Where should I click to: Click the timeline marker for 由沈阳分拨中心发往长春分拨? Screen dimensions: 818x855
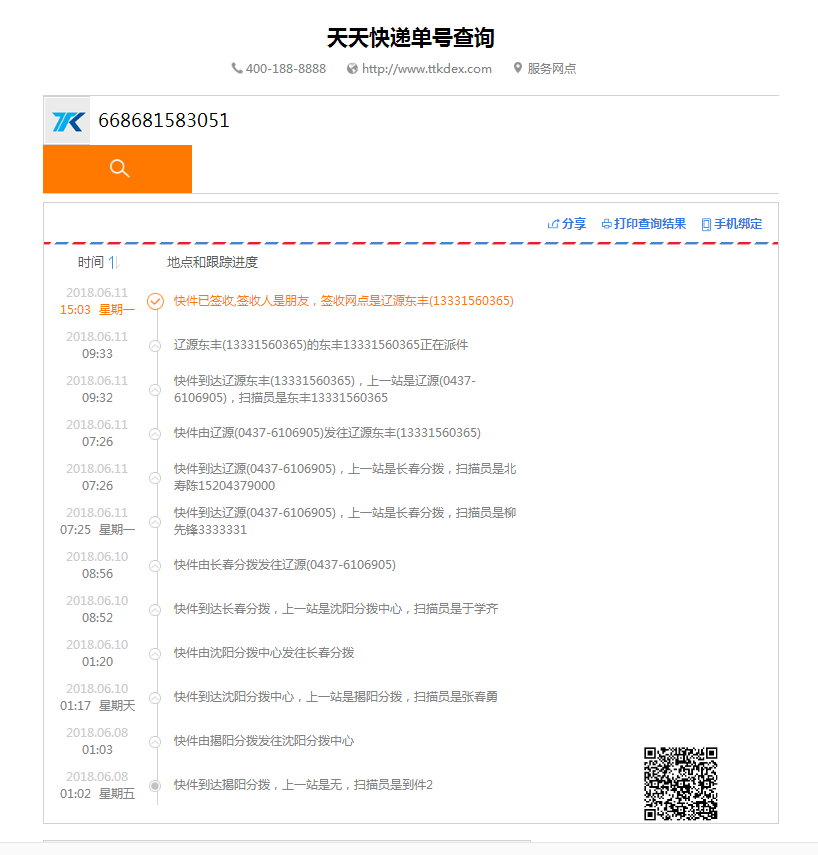[155, 654]
